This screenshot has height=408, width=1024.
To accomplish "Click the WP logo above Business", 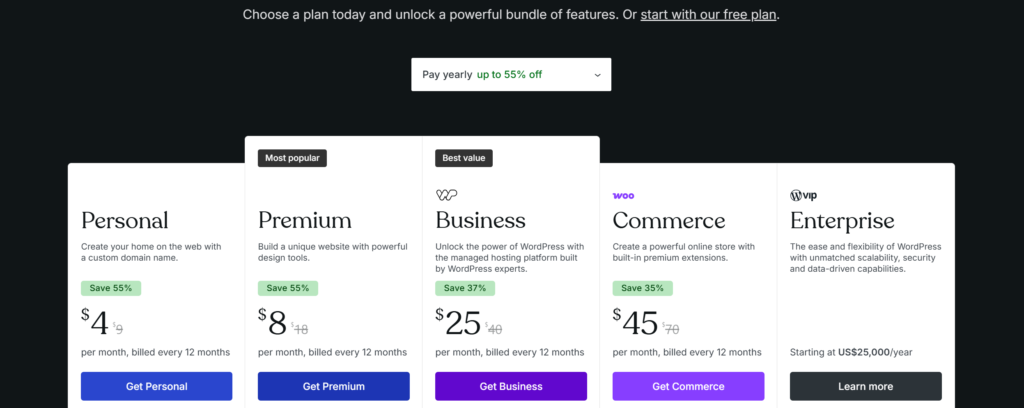I will pyautogui.click(x=447, y=195).
